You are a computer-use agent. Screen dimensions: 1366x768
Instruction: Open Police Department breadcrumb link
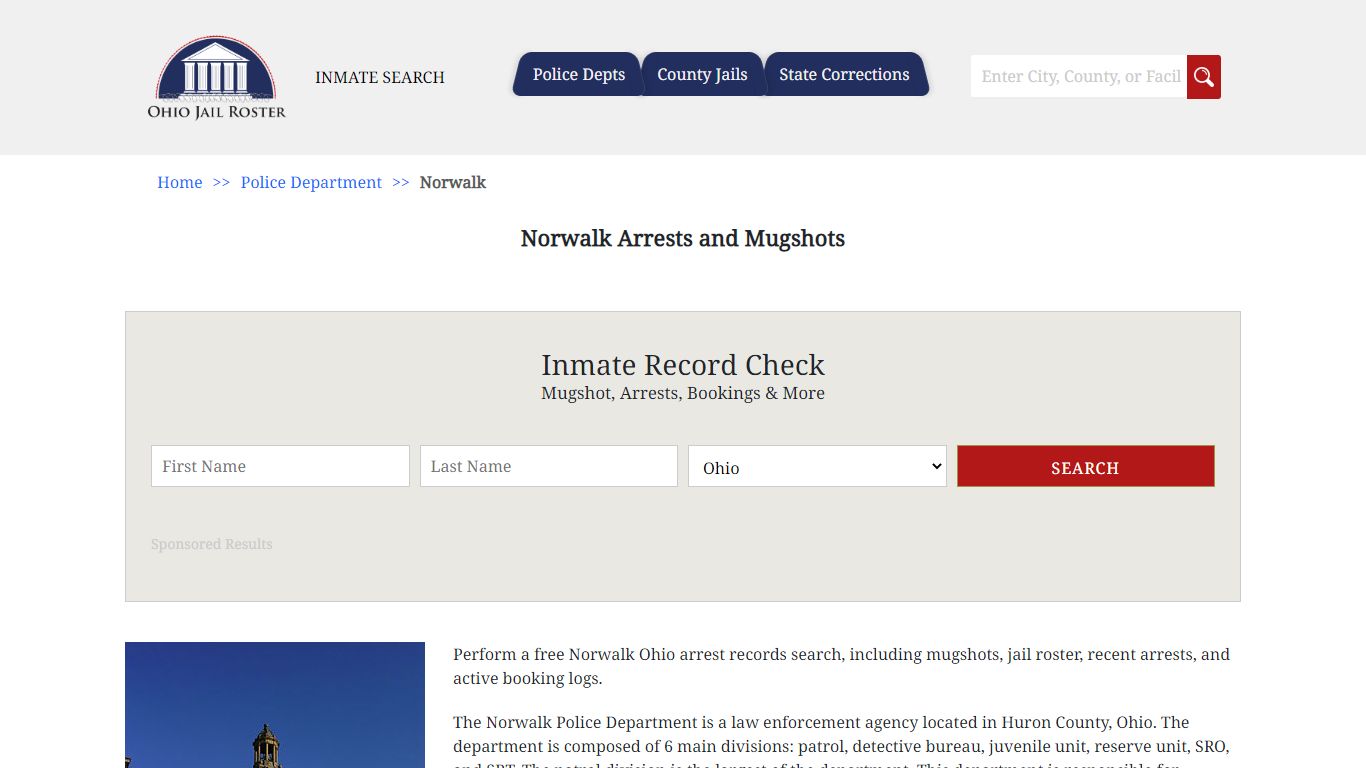(311, 182)
